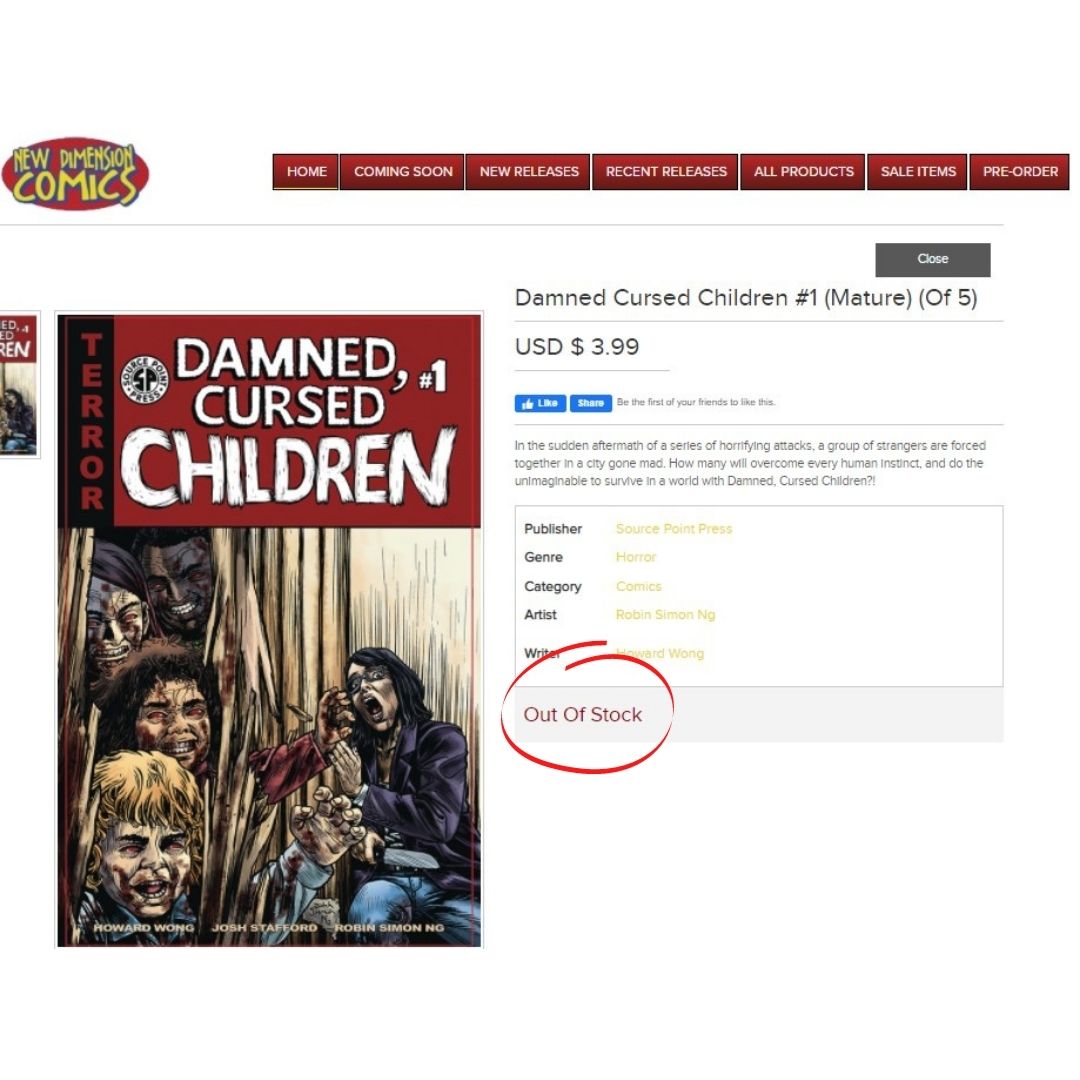Image resolution: width=1080 pixels, height=1080 pixels.
Task: Open the Horror genre link
Action: click(x=636, y=557)
